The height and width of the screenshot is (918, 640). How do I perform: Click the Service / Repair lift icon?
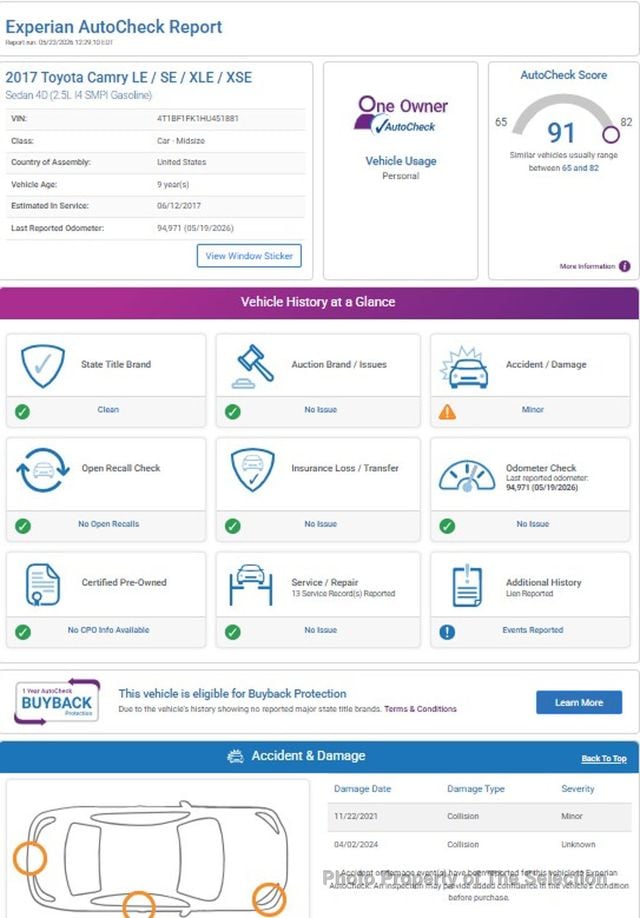pyautogui.click(x=251, y=584)
